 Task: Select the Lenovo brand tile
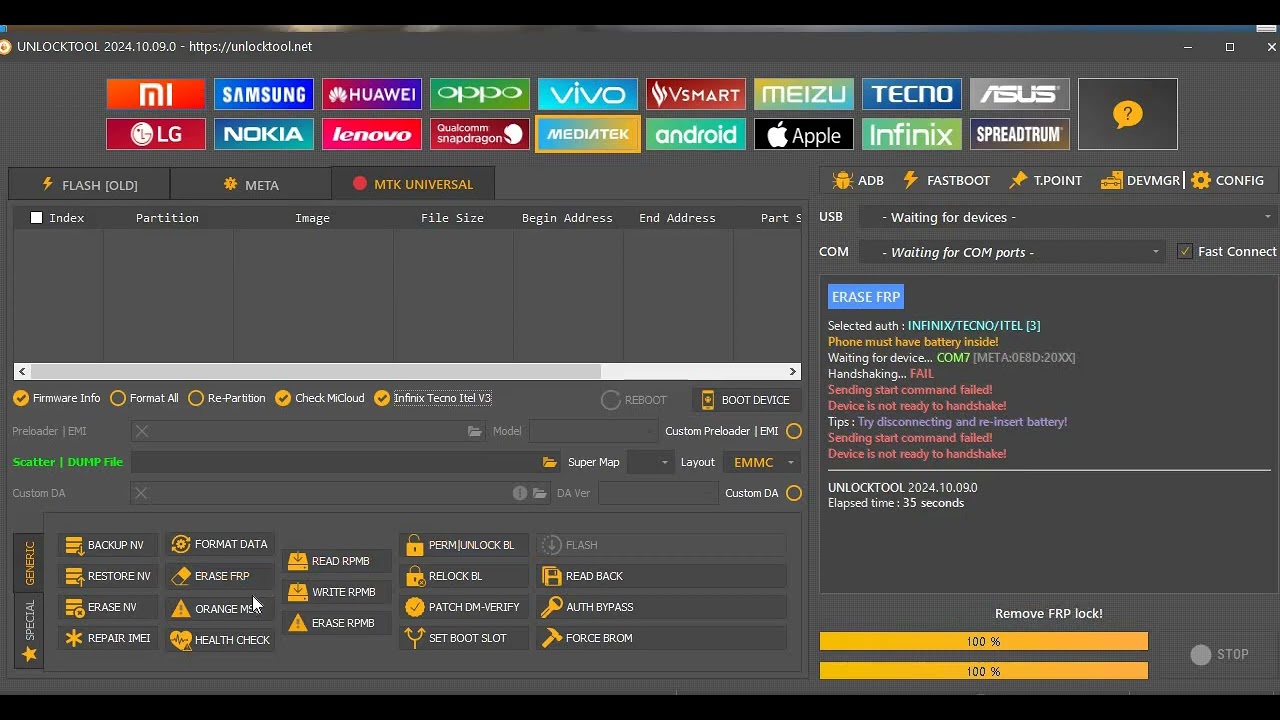coord(372,134)
